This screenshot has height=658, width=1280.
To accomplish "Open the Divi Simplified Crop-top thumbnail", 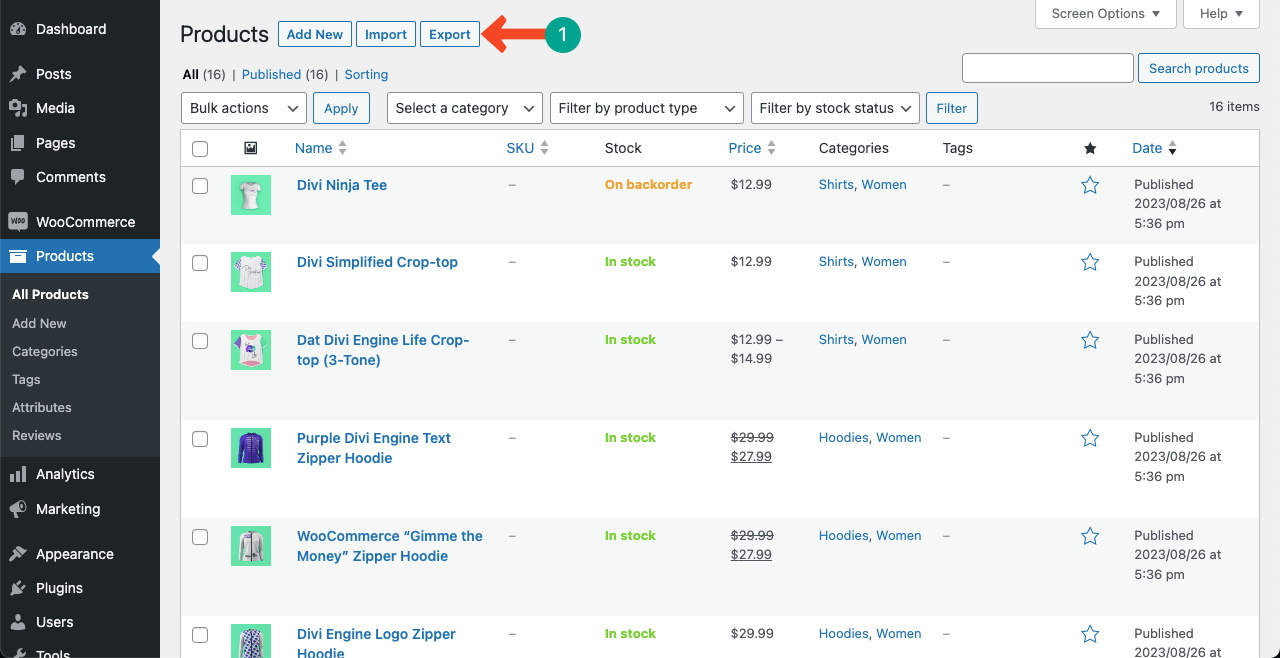I will [x=251, y=272].
